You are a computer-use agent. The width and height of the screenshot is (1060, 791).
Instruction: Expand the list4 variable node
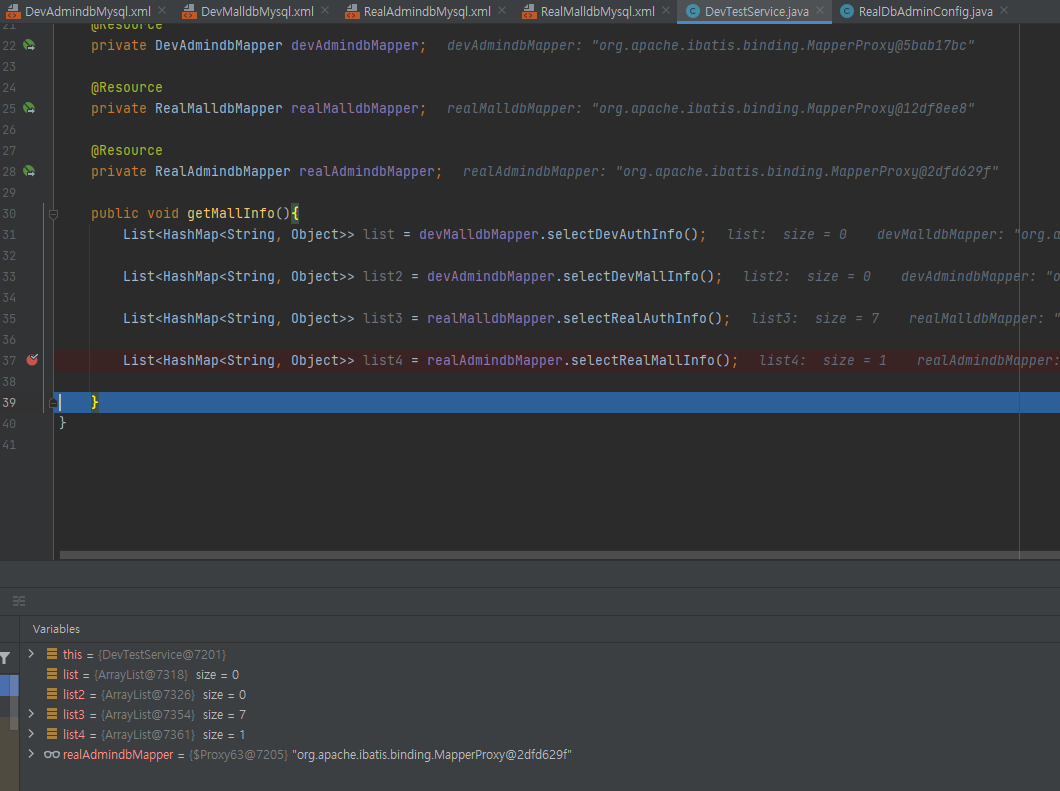pos(31,734)
